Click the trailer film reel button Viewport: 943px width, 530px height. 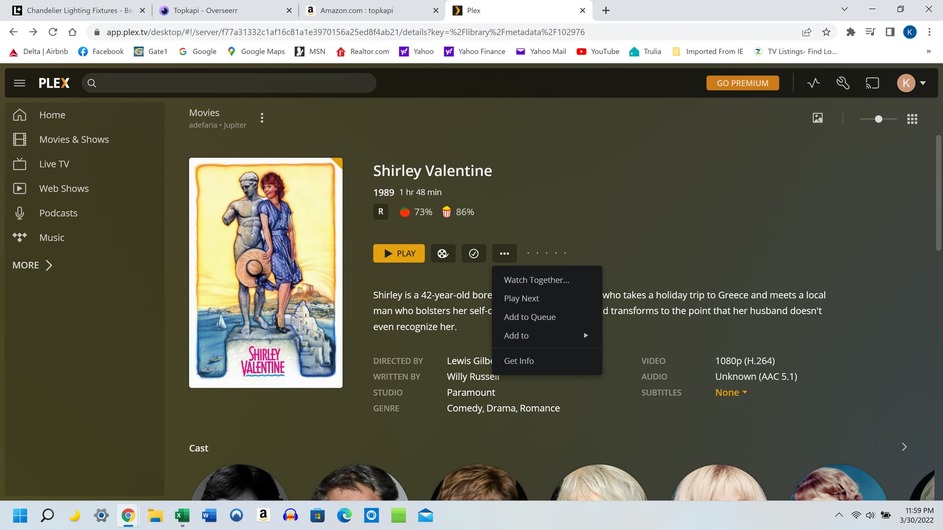[x=443, y=253]
